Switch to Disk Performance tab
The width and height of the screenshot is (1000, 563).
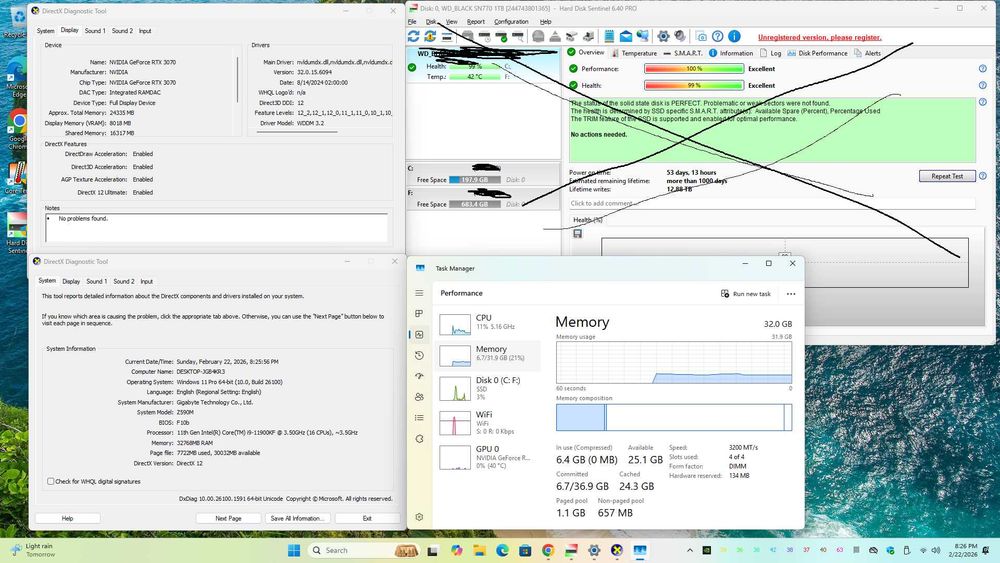pyautogui.click(x=818, y=53)
